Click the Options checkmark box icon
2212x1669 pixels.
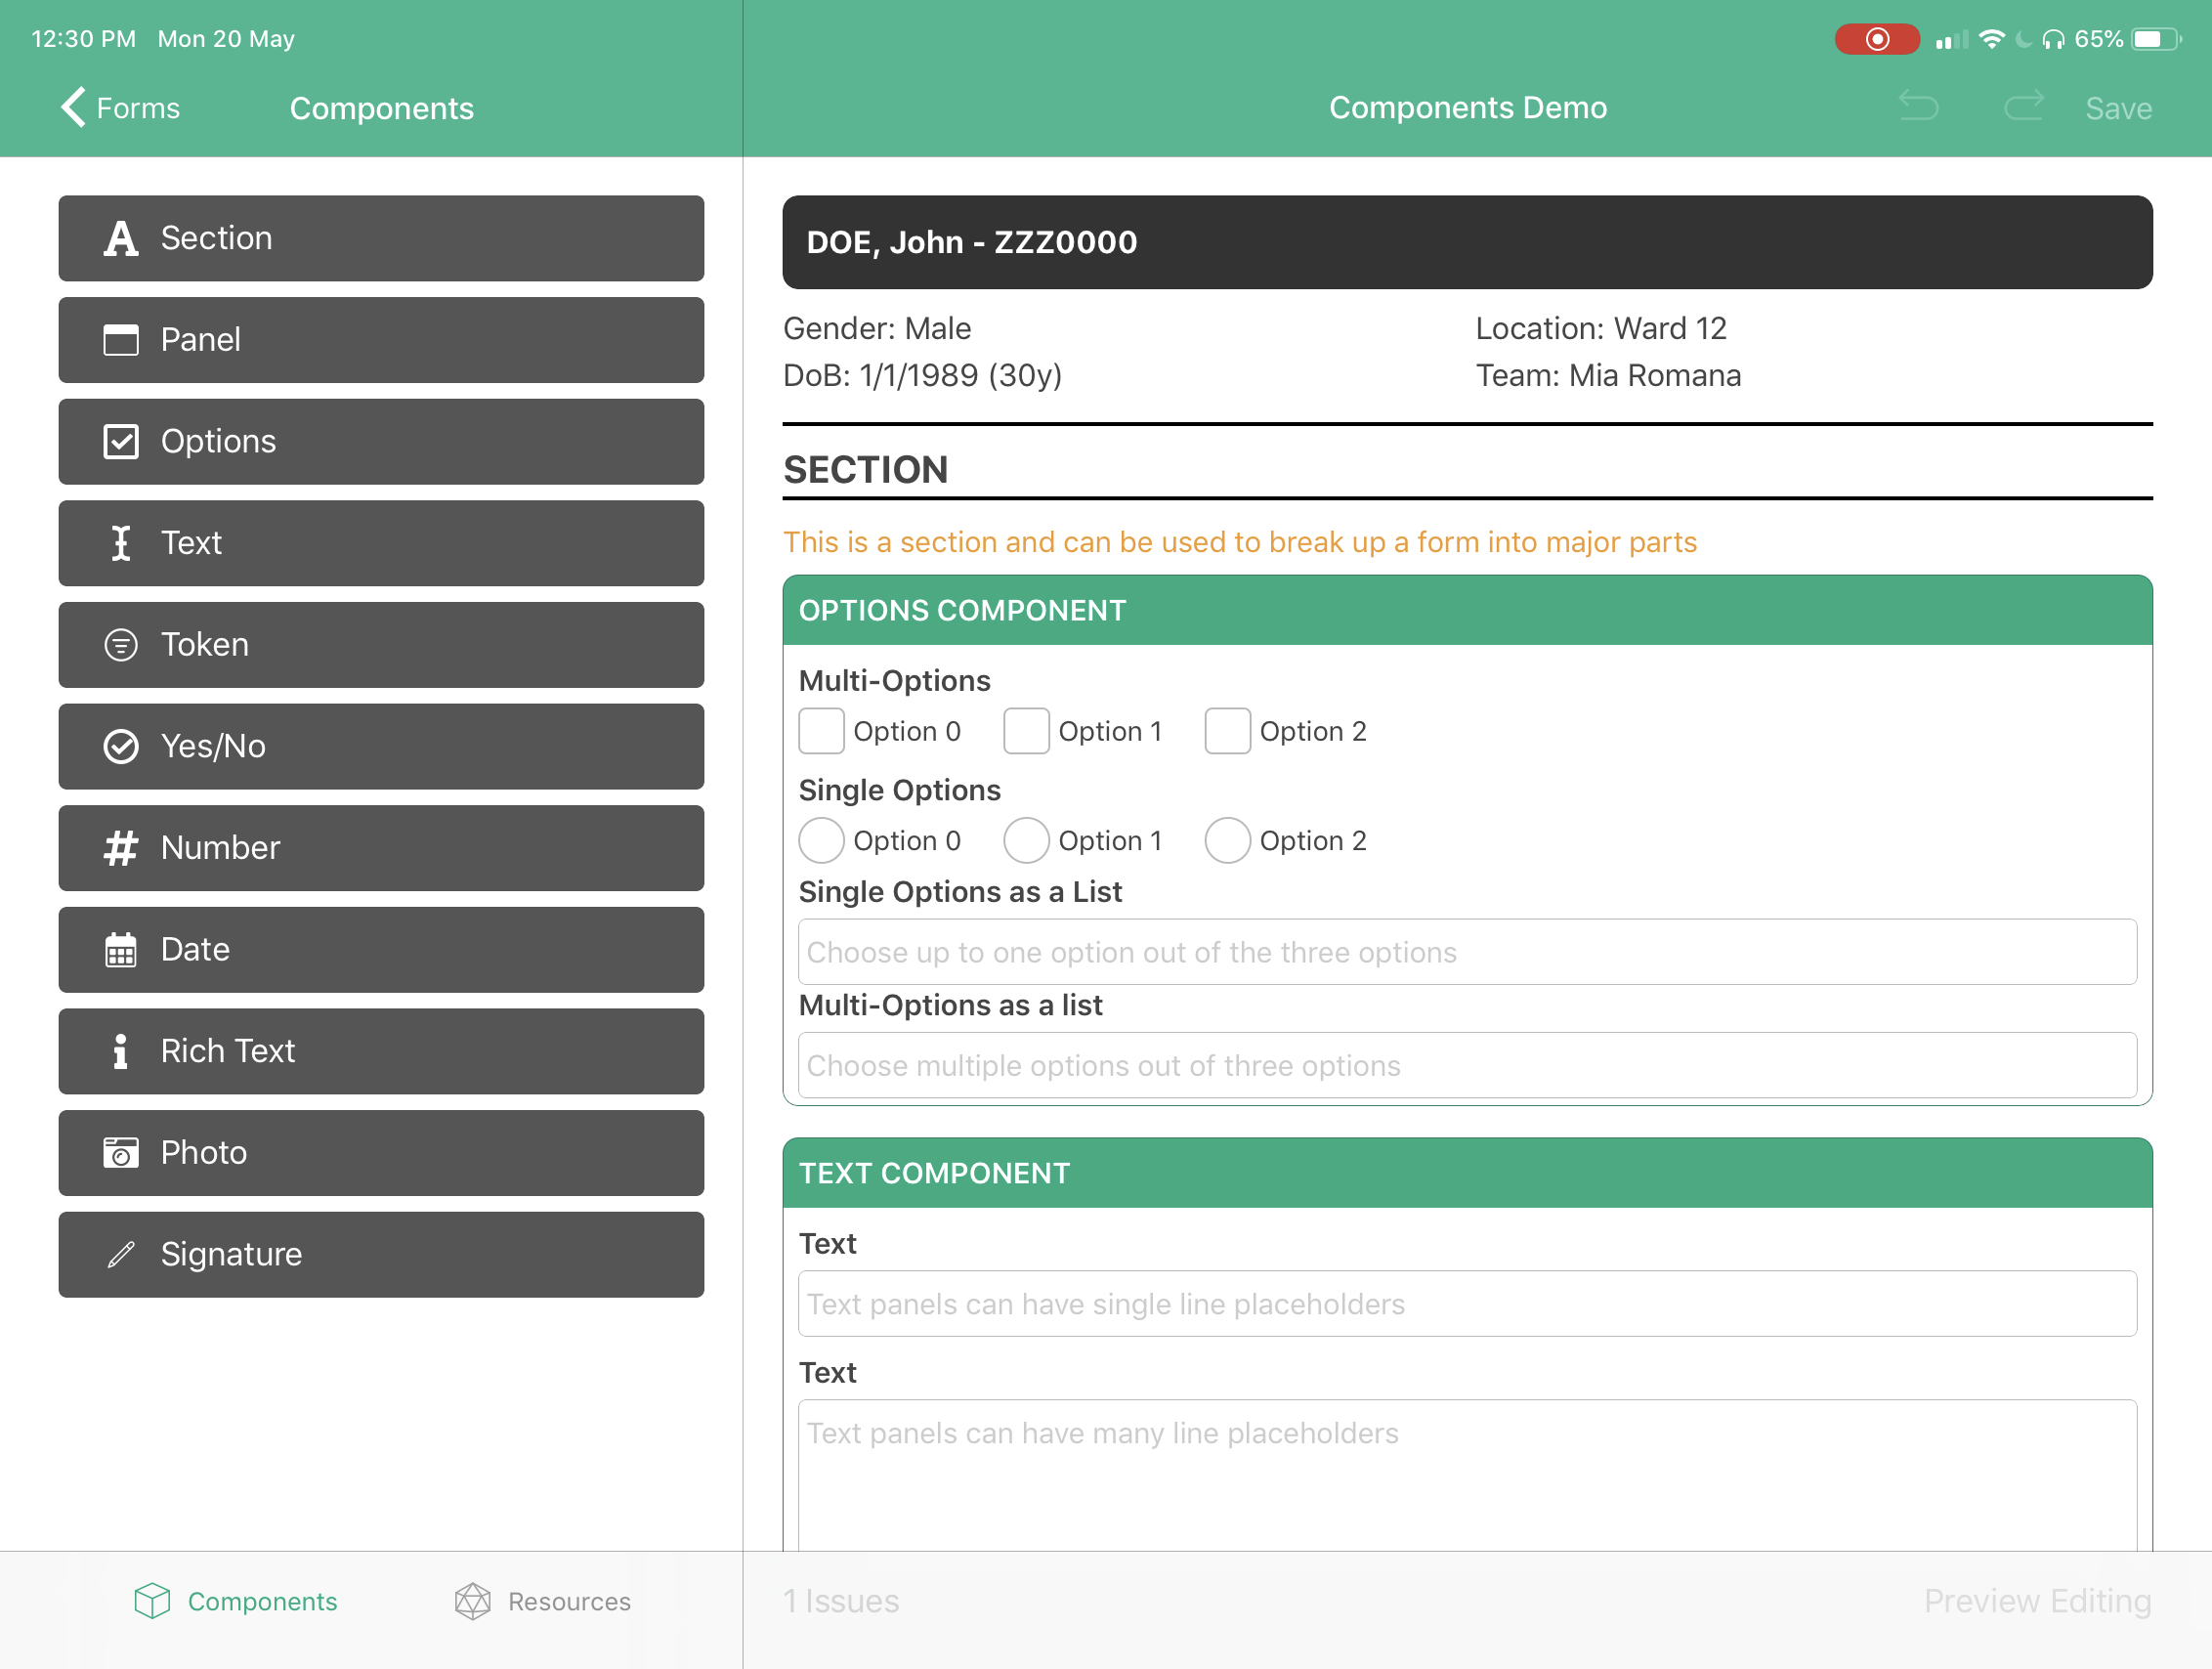121,441
